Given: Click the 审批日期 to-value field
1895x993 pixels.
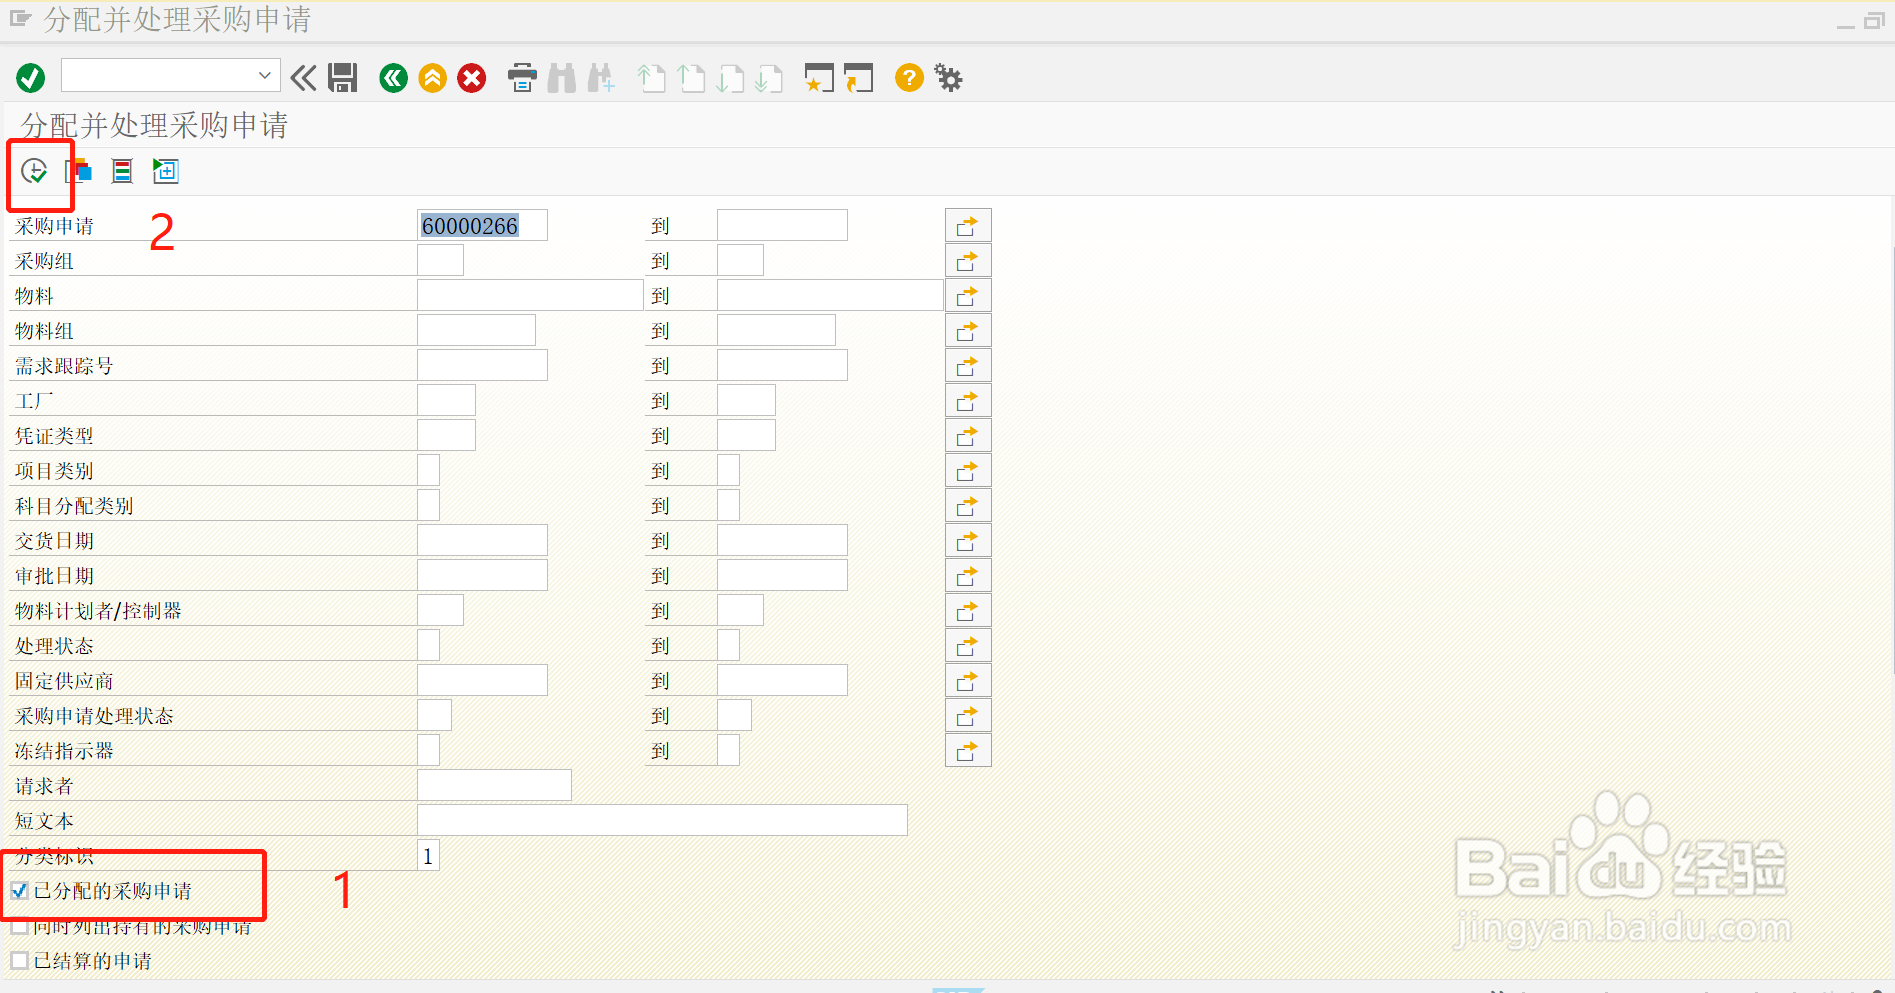Looking at the screenshot, I should pos(782,575).
